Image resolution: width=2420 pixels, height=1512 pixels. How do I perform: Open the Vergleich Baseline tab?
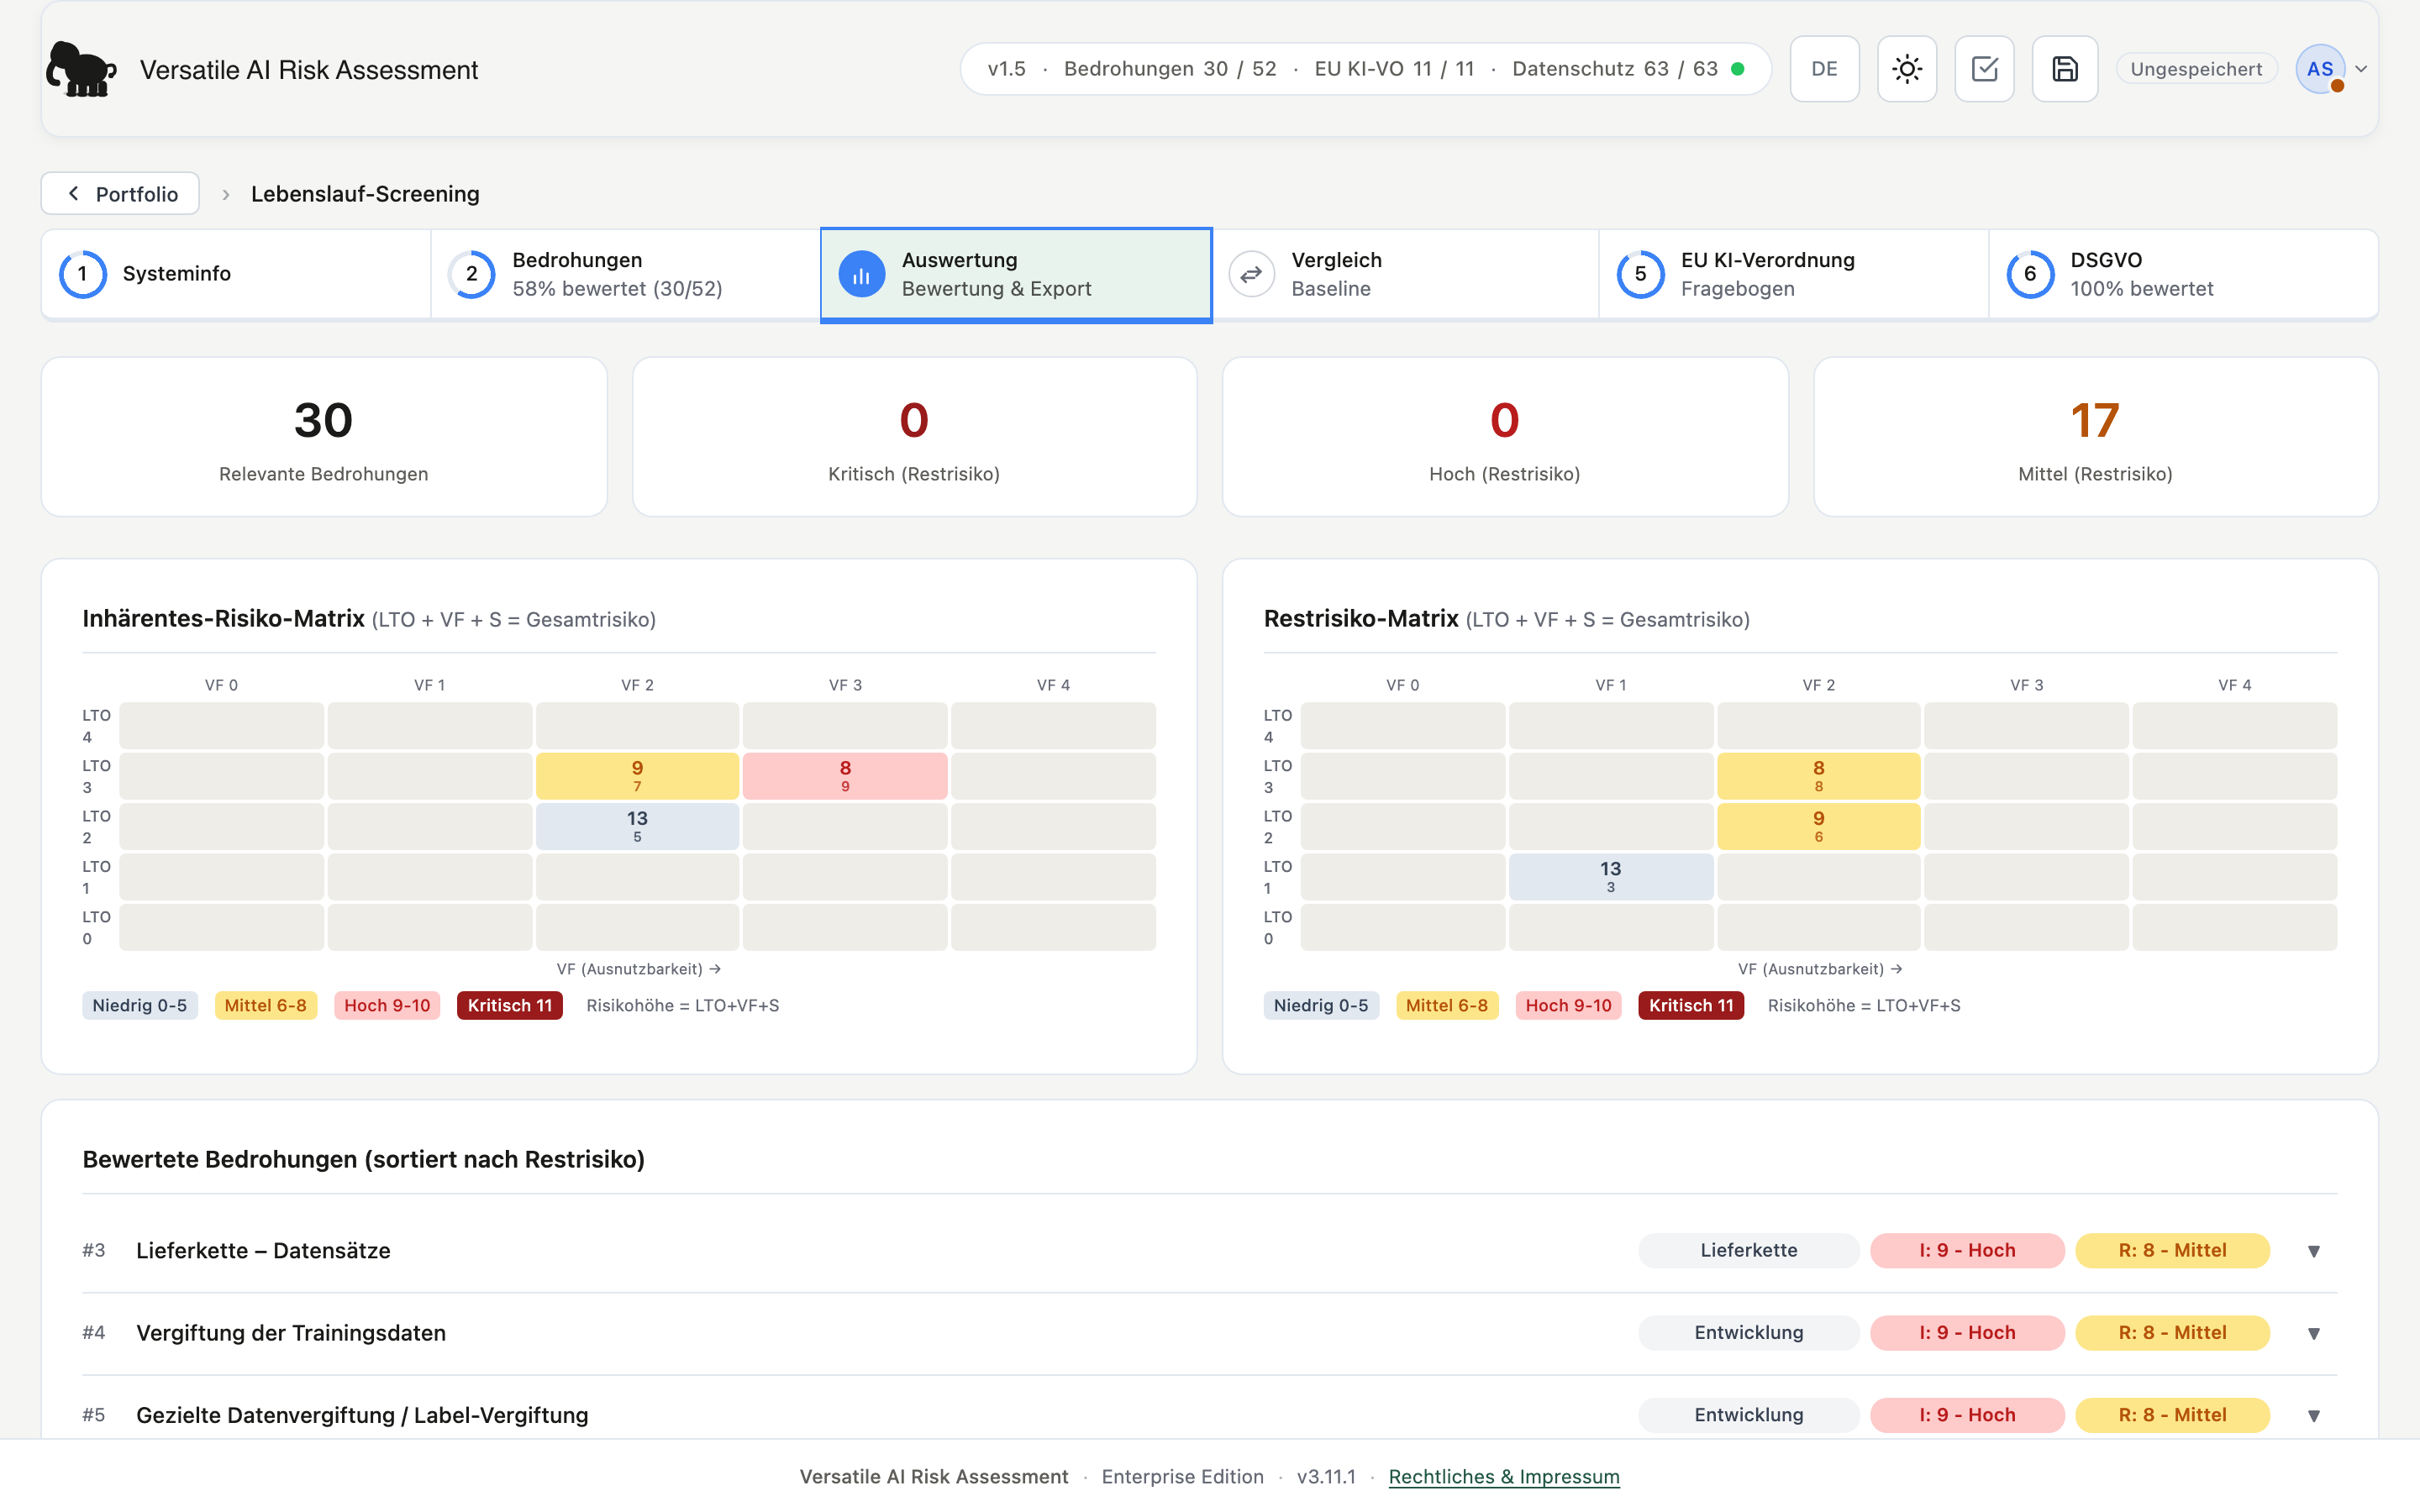[1405, 274]
